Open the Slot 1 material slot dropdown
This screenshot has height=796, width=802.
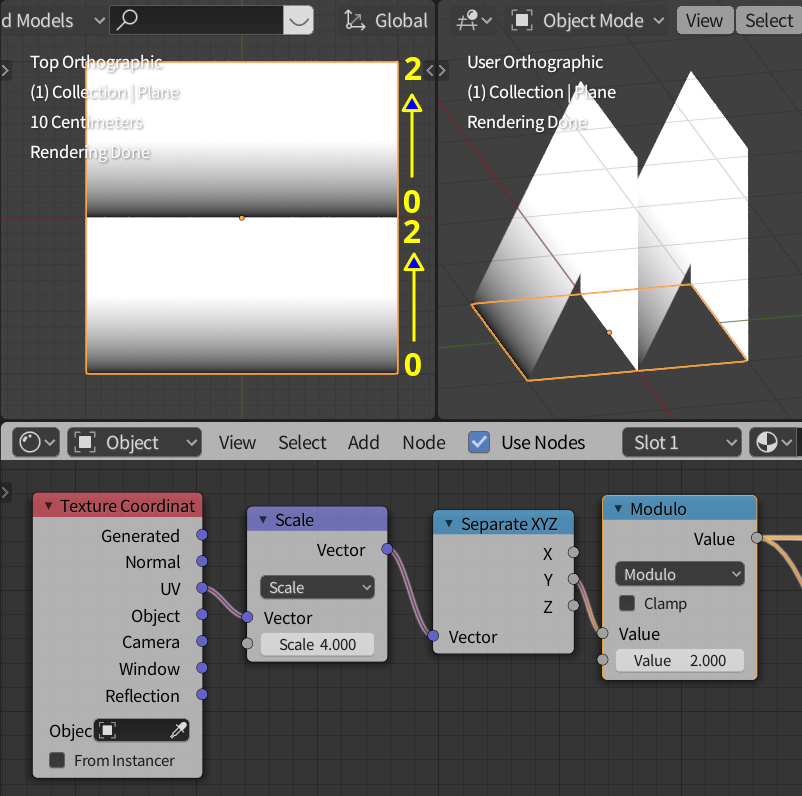point(681,442)
